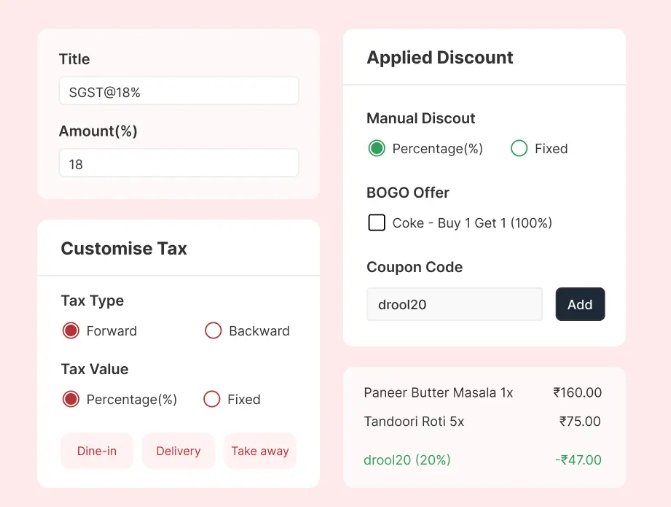This screenshot has width=671, height=507.
Task: Check the Coke Buy 1 Get 1 offer
Action: [x=377, y=223]
